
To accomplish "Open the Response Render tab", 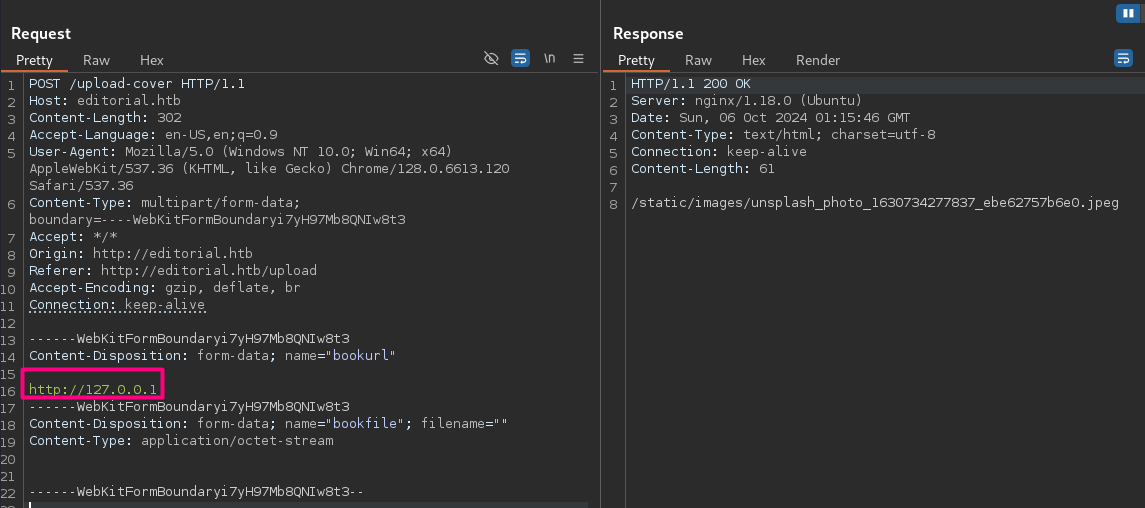I will [818, 61].
